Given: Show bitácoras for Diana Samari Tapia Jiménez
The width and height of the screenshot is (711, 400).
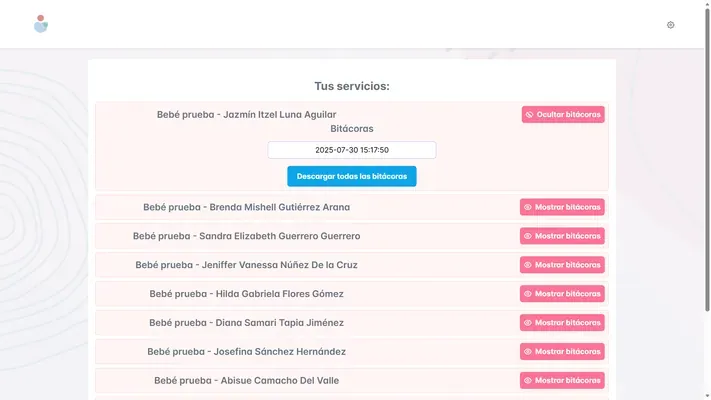Looking at the screenshot, I should (x=562, y=322).
